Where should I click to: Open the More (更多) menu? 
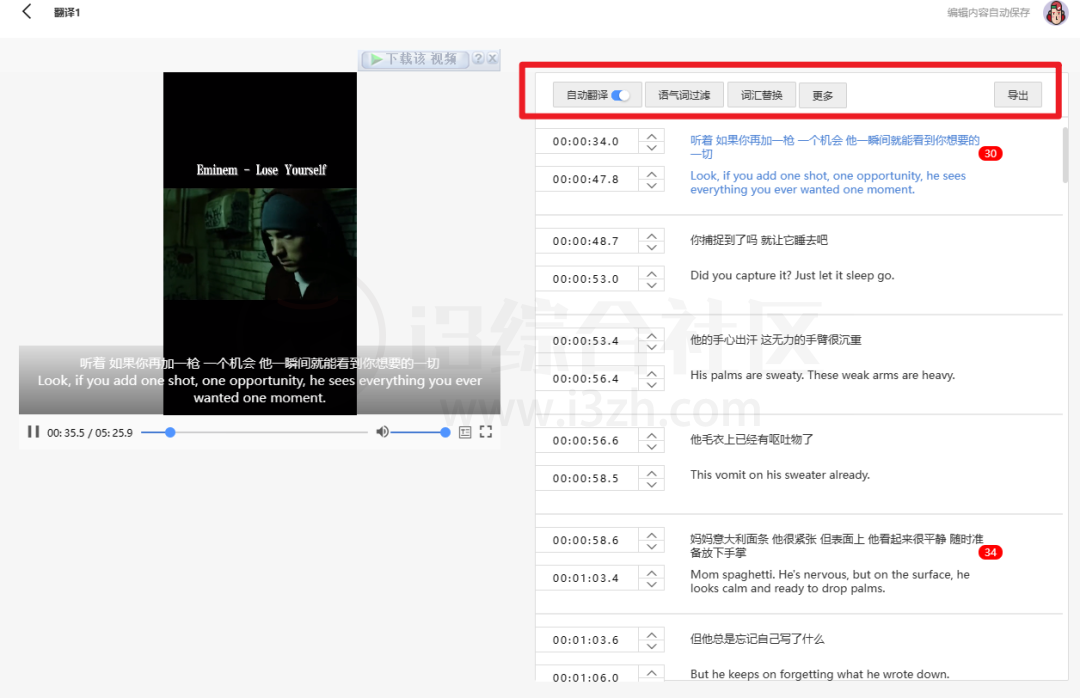coord(822,96)
